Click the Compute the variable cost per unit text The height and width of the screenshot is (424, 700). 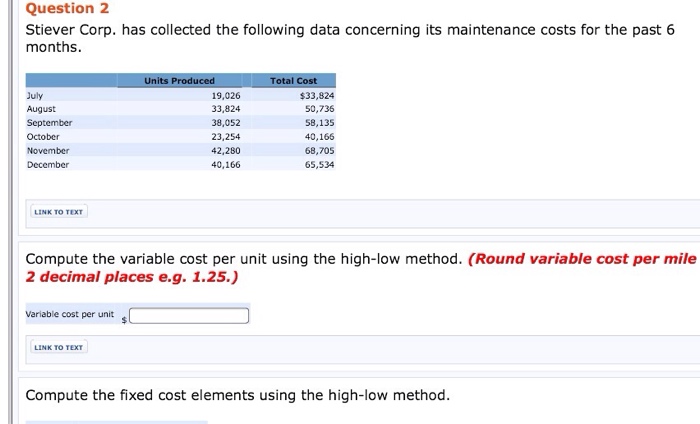click(244, 259)
